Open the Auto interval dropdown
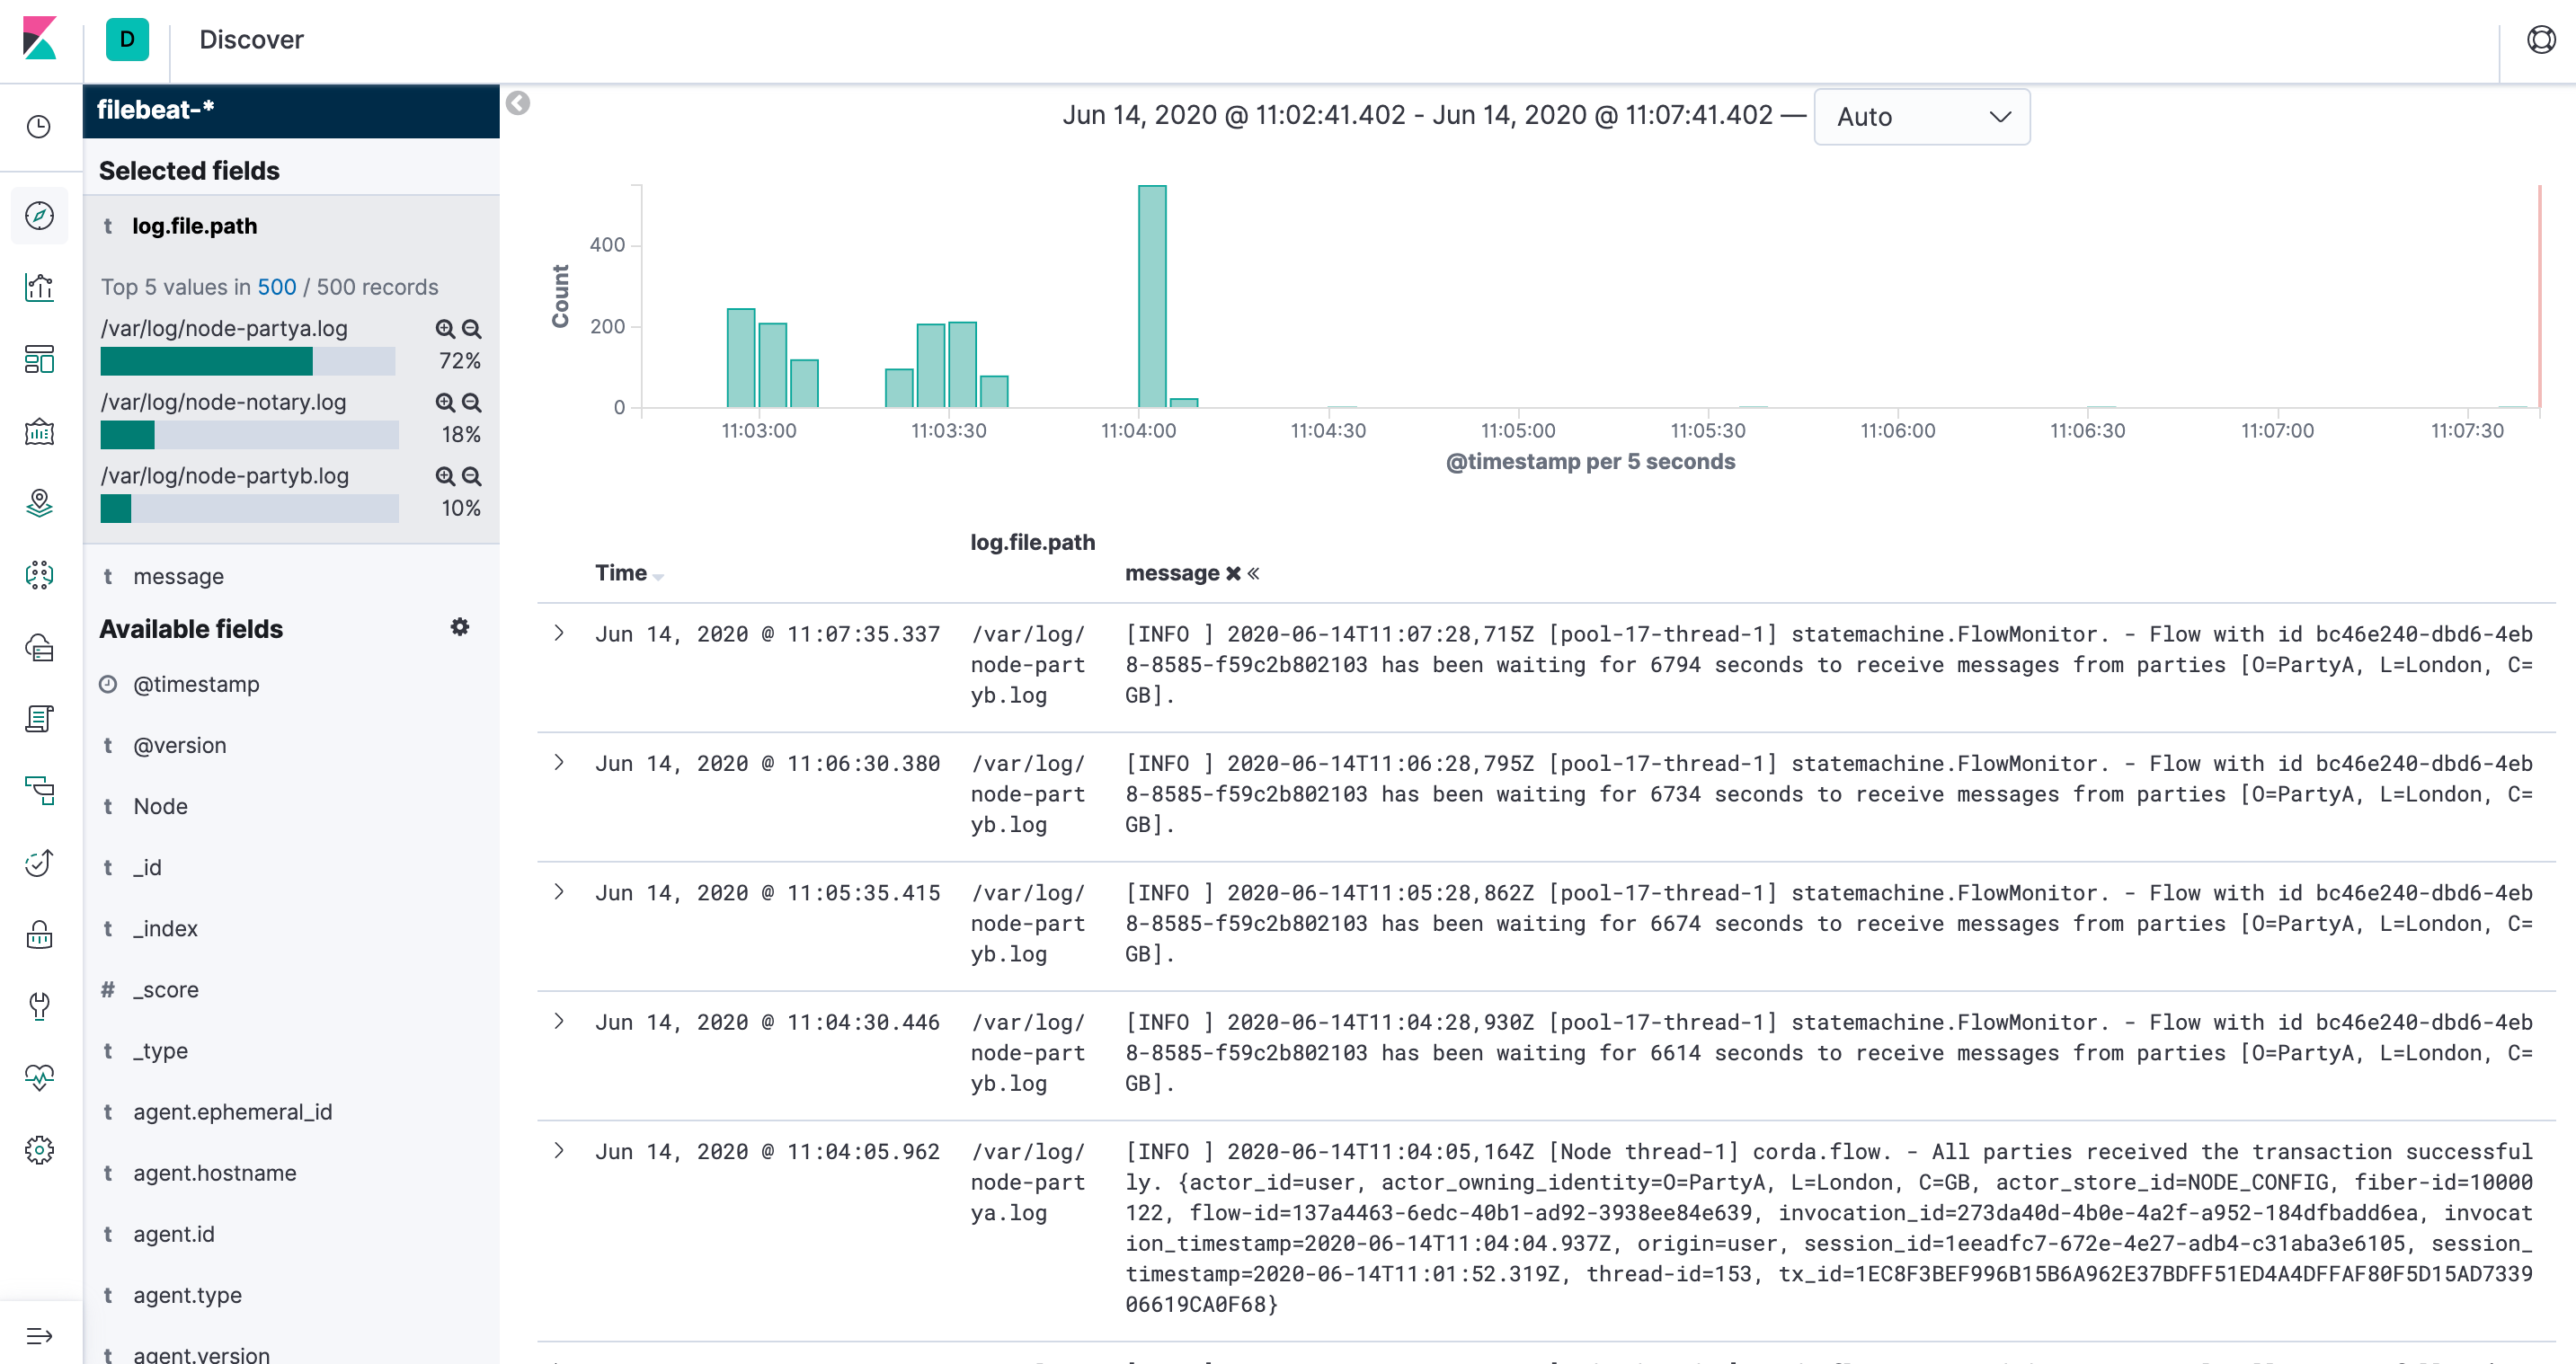 pyautogui.click(x=1921, y=117)
